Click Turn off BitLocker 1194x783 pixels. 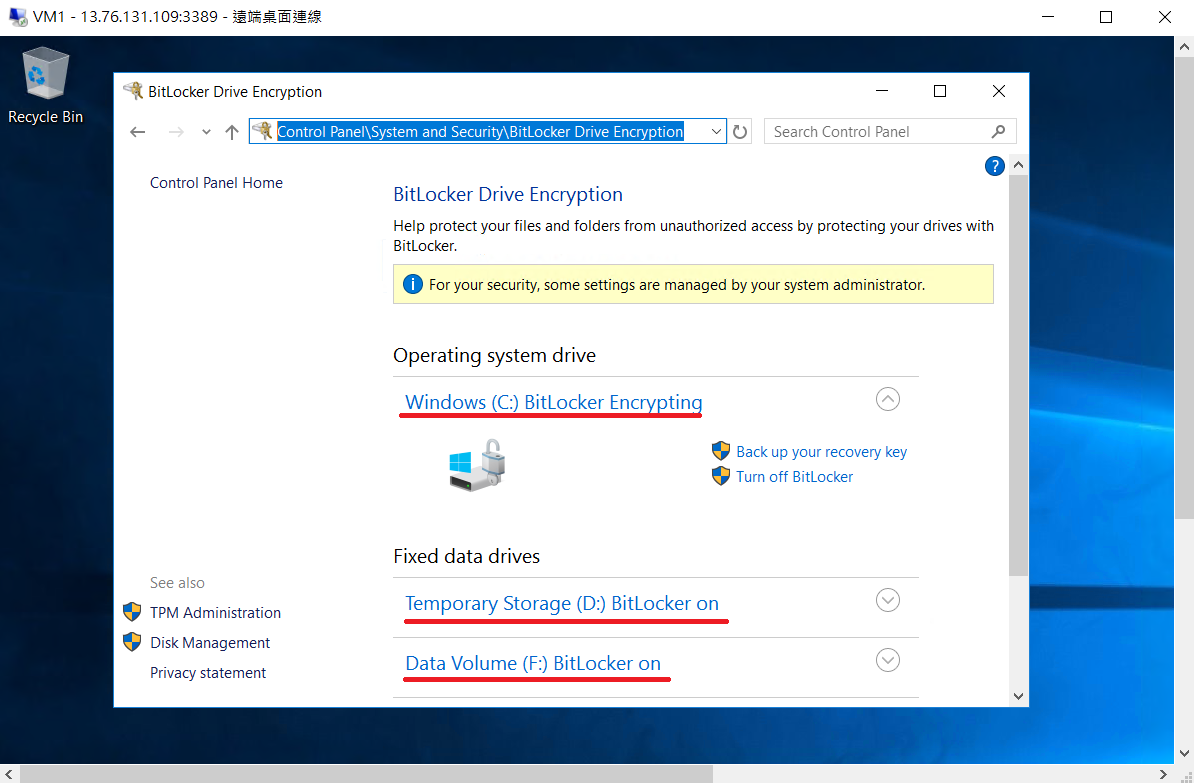[x=794, y=477]
